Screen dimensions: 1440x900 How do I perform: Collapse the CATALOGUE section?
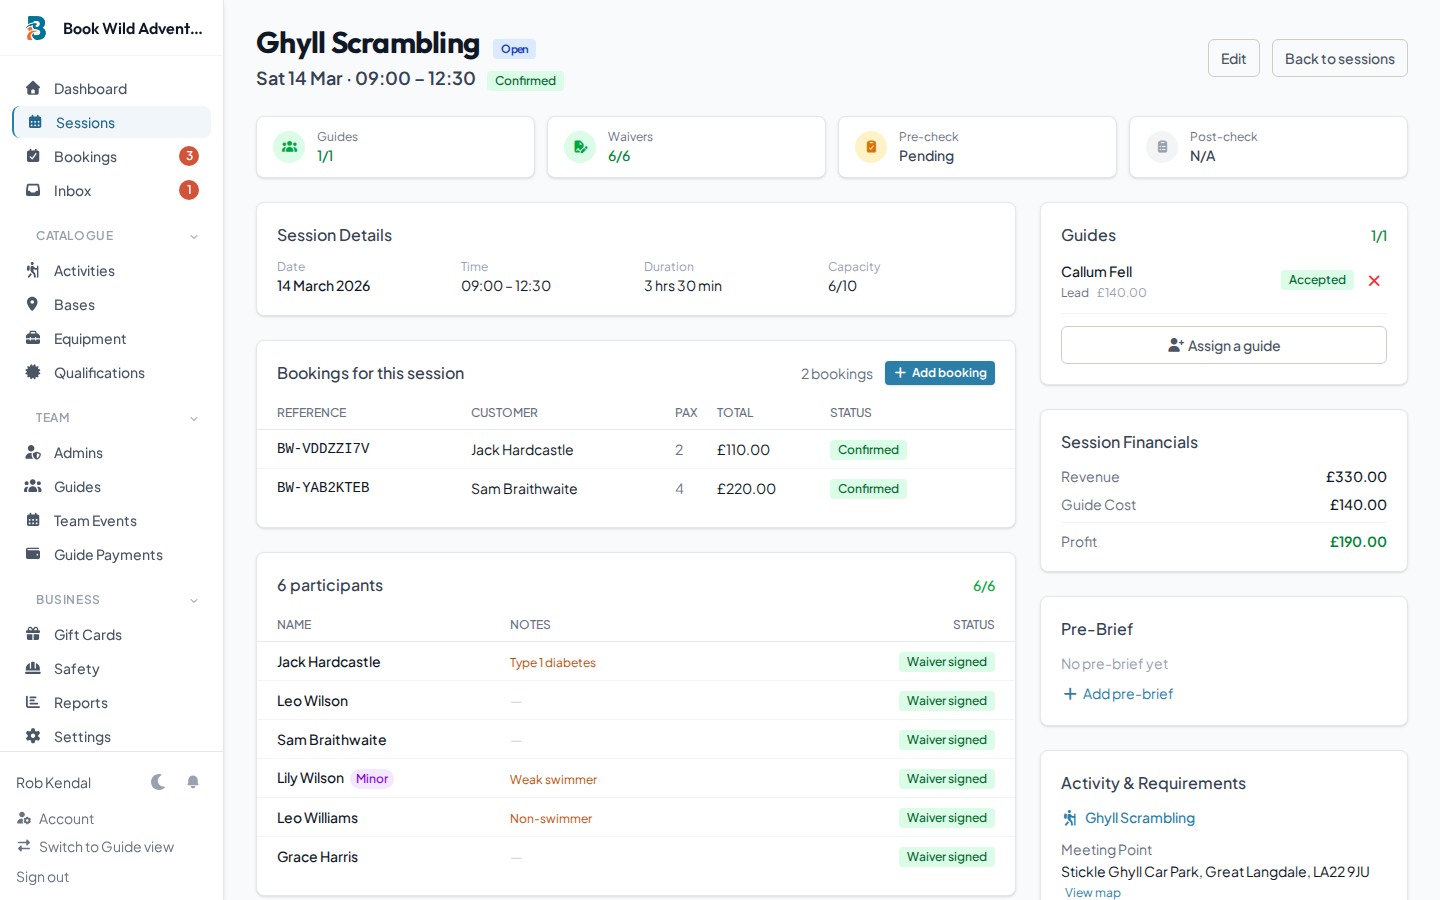point(193,235)
